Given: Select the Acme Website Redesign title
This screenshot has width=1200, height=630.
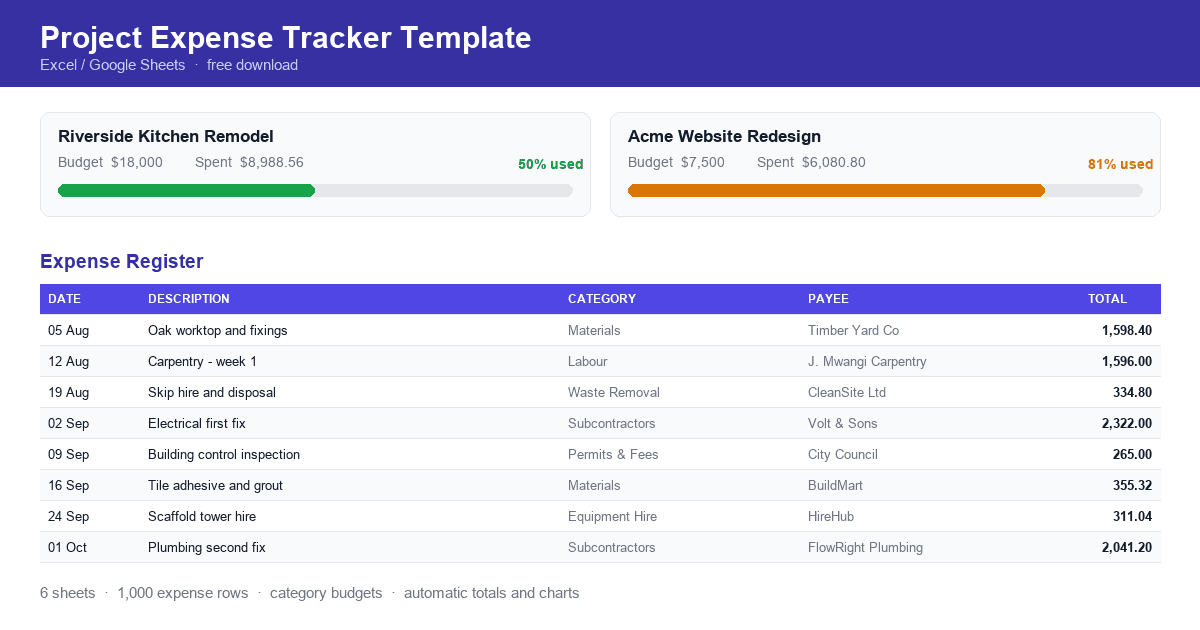Looking at the screenshot, I should point(724,136).
